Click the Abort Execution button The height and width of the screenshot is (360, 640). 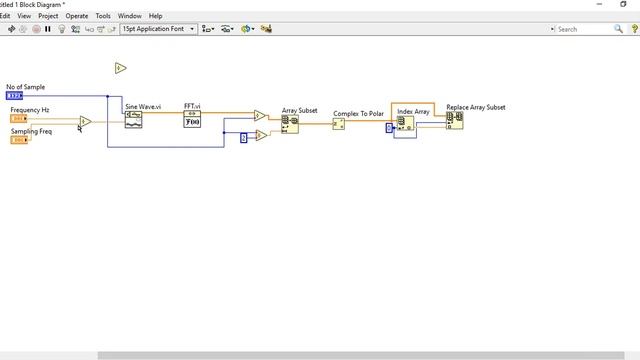point(36,29)
